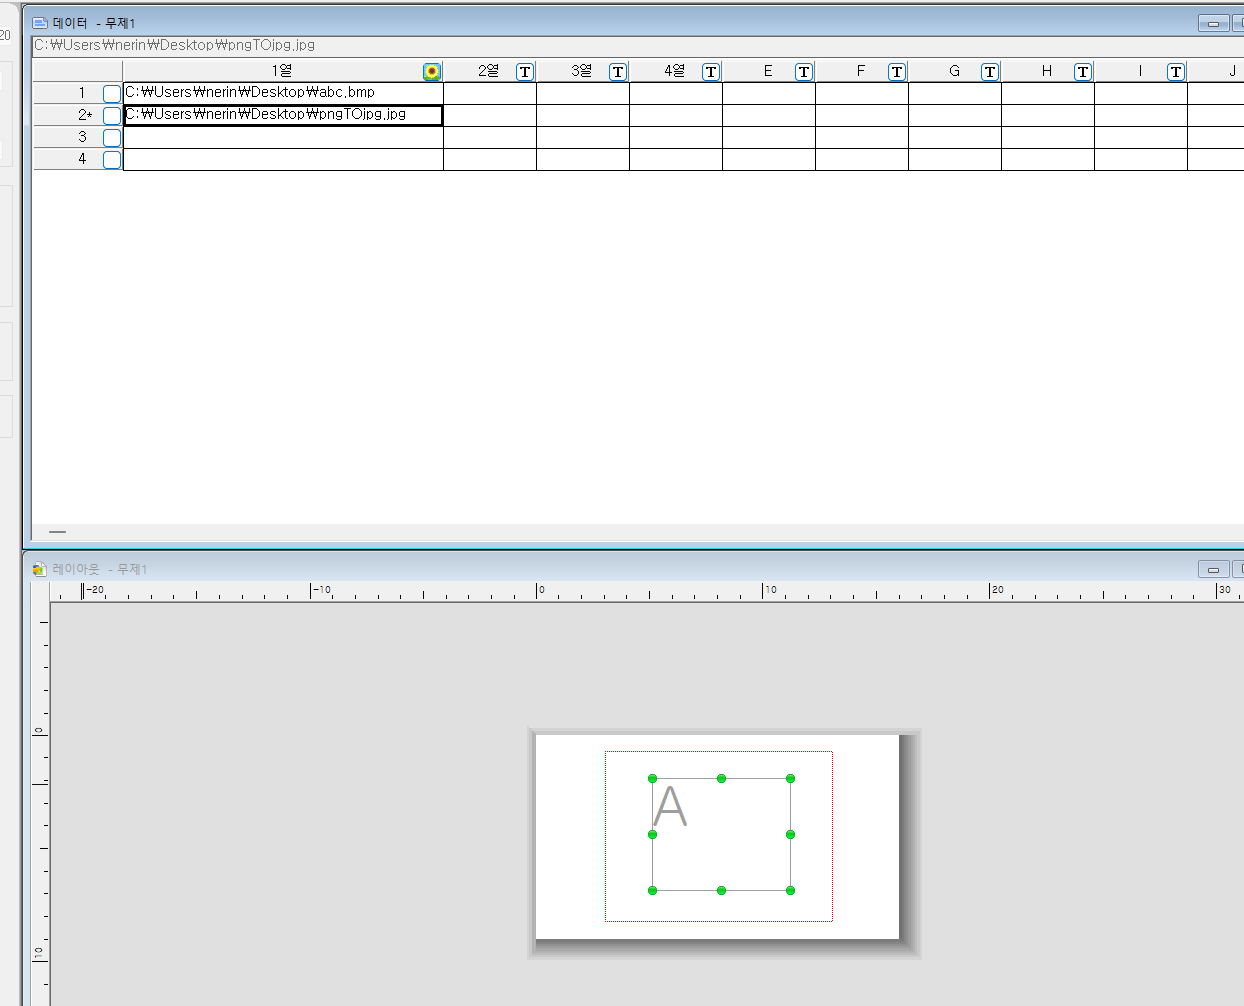
Task: Click the cell containing pngTOjpg.jpg path in row 2
Action: pos(283,115)
